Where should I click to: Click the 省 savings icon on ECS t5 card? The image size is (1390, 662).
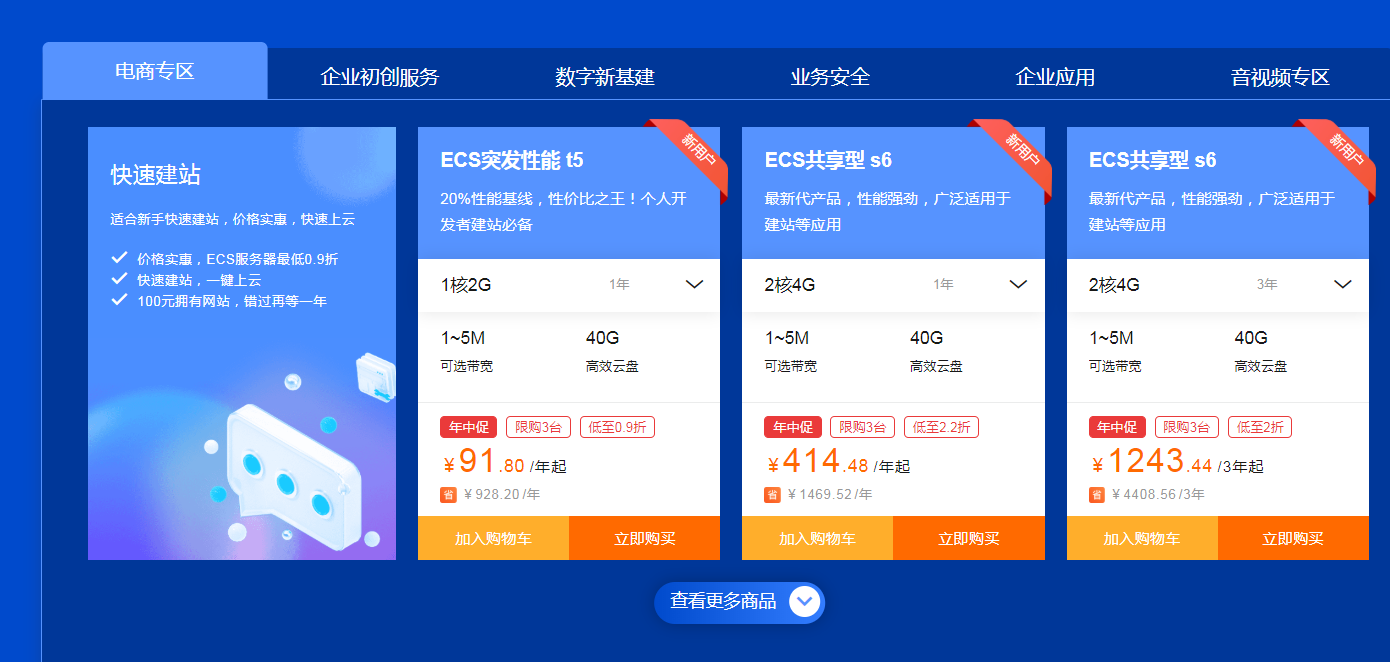pos(448,494)
